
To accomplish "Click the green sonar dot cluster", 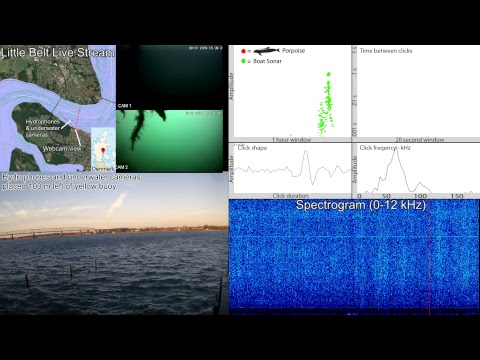I will tap(326, 105).
